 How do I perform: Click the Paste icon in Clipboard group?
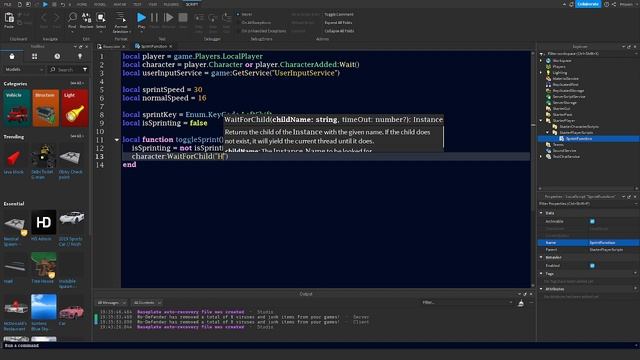click(9, 18)
